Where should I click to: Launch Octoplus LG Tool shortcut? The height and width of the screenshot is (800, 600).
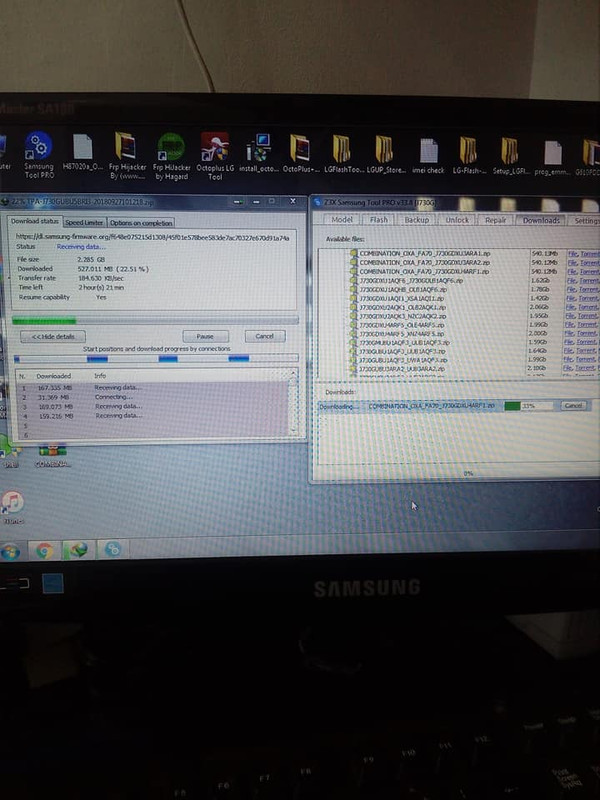pyautogui.click(x=215, y=156)
